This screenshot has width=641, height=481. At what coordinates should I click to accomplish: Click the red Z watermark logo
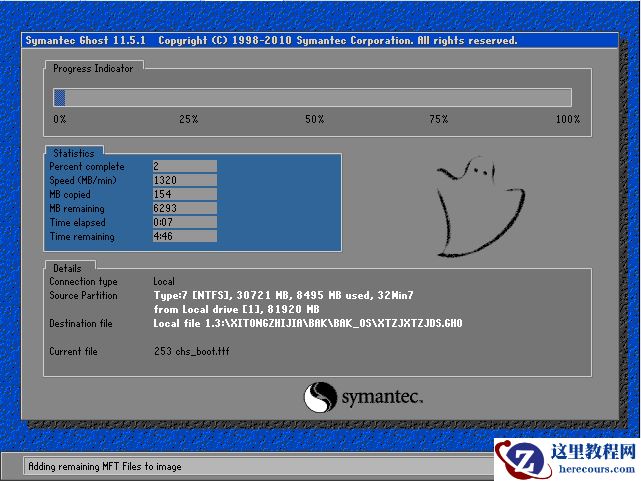click(x=520, y=459)
